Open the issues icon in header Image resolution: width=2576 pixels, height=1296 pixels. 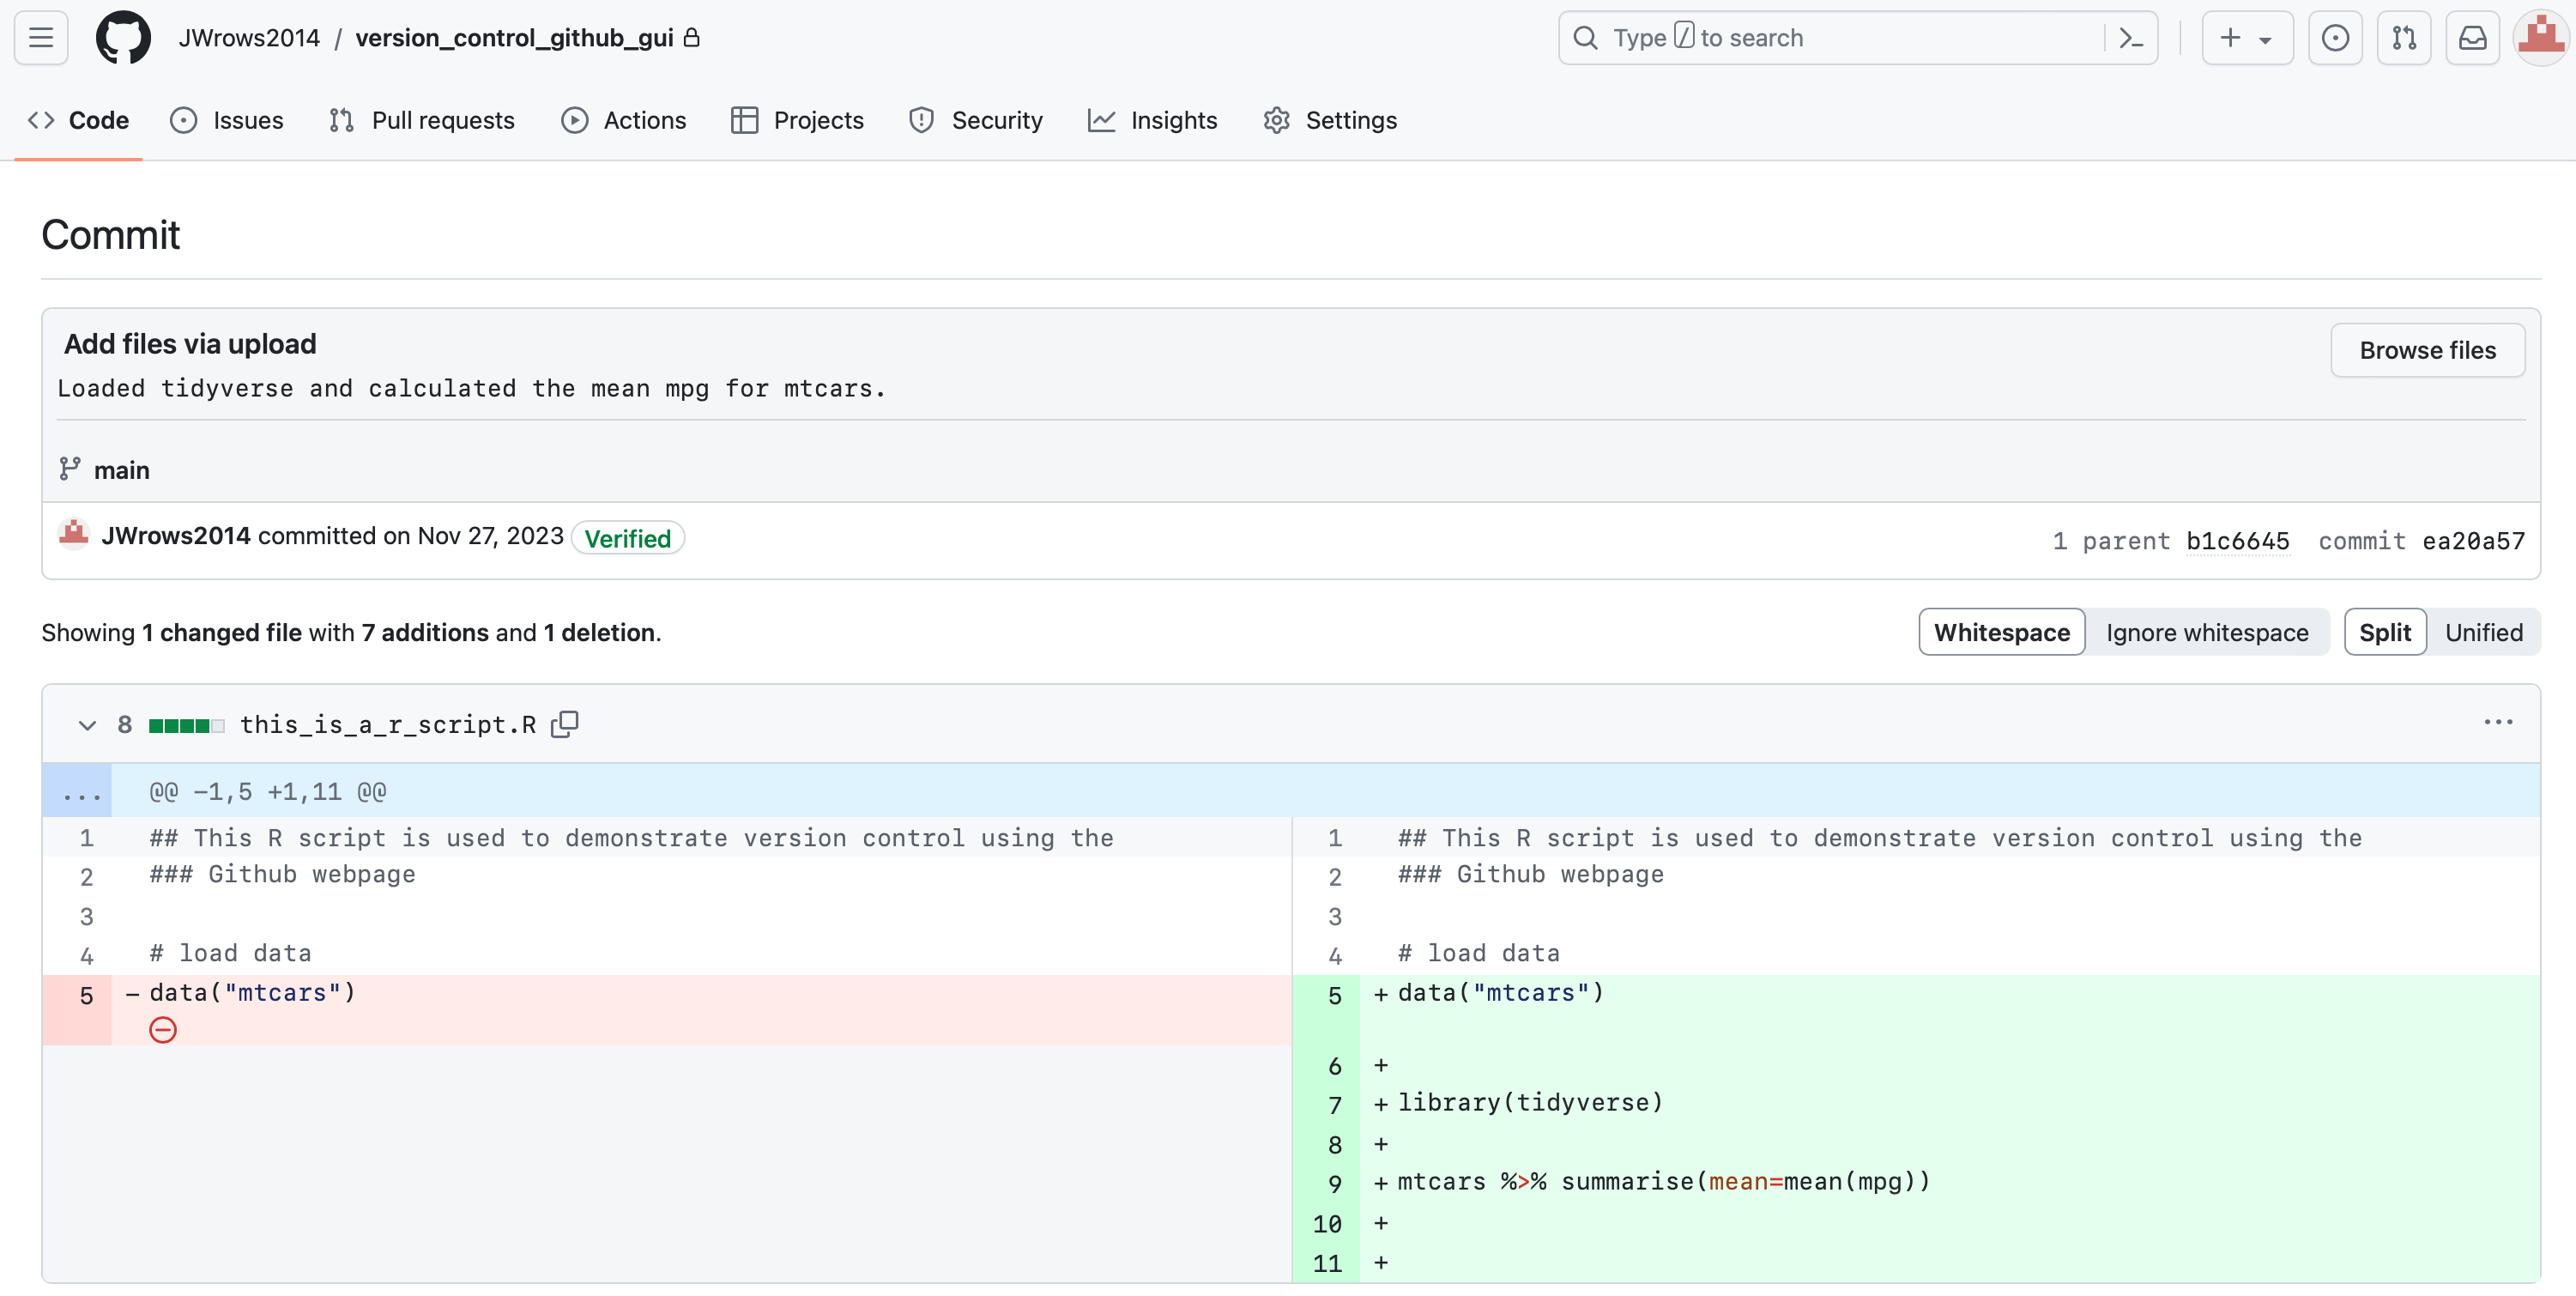point(2334,38)
